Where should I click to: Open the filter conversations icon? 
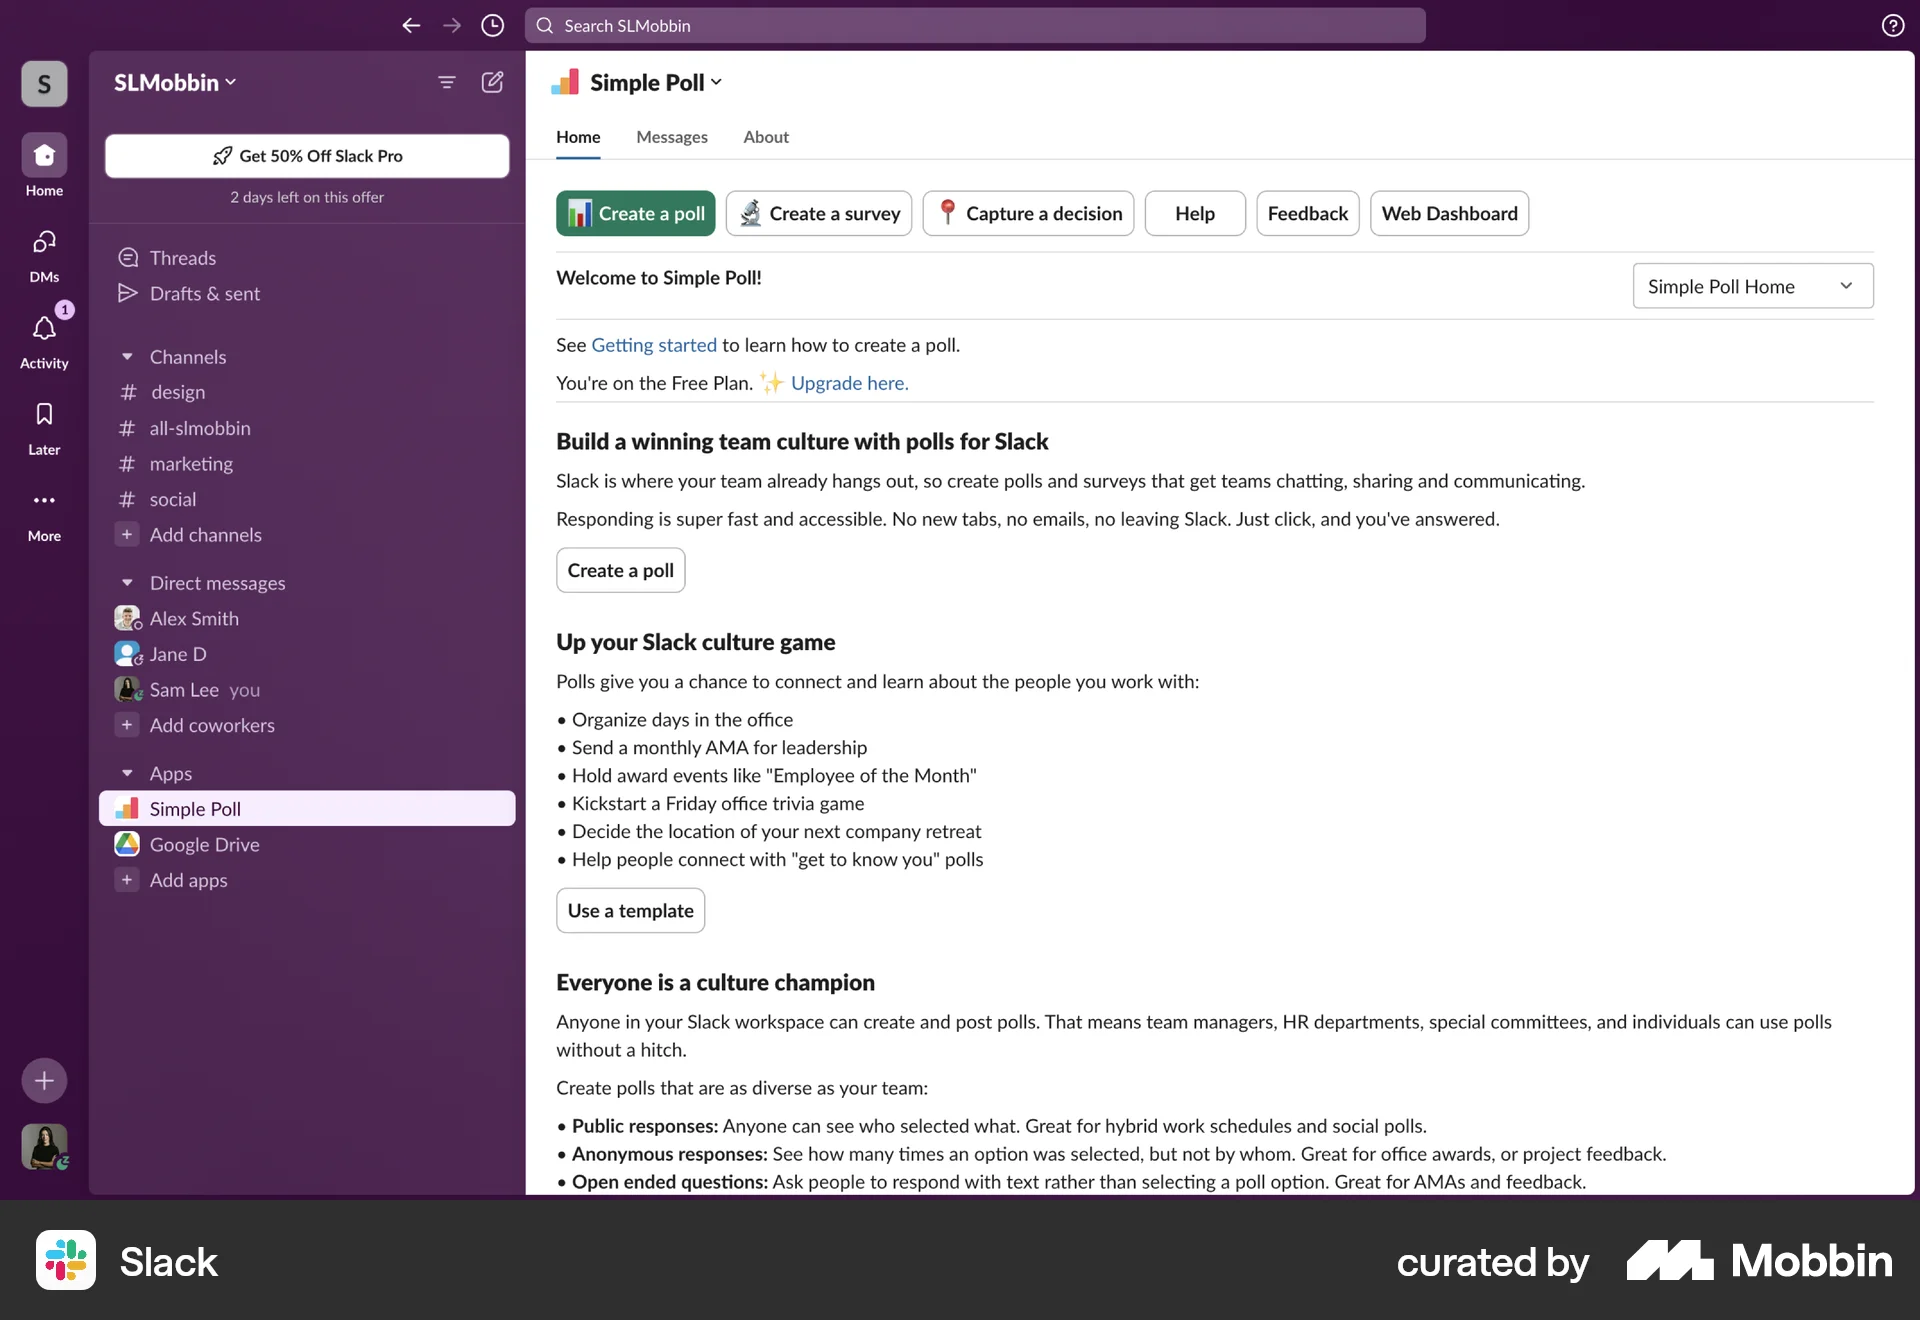(x=446, y=82)
